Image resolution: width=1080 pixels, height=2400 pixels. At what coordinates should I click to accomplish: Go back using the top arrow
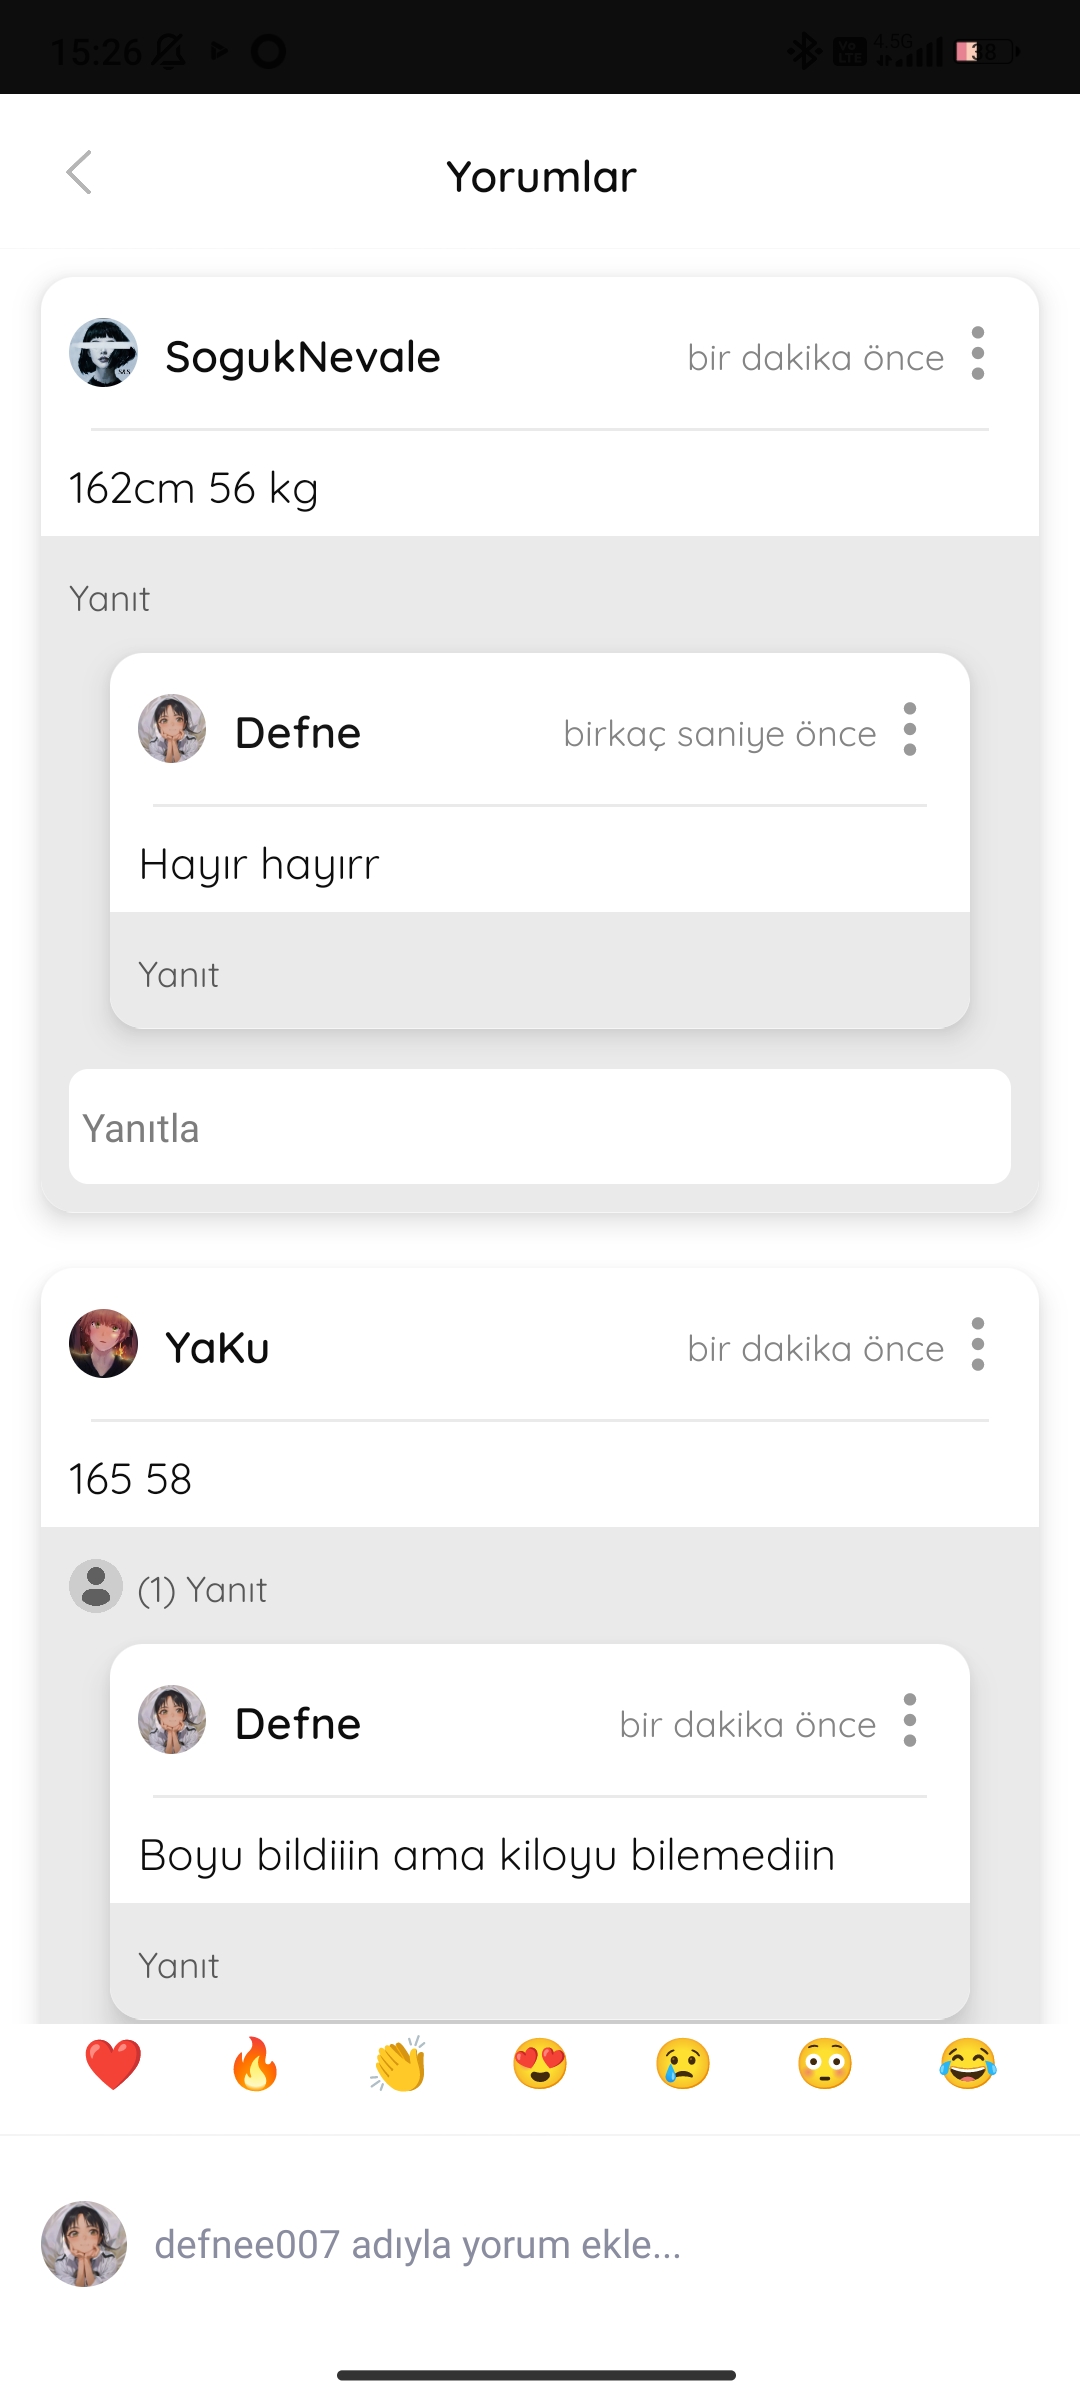pyautogui.click(x=79, y=173)
